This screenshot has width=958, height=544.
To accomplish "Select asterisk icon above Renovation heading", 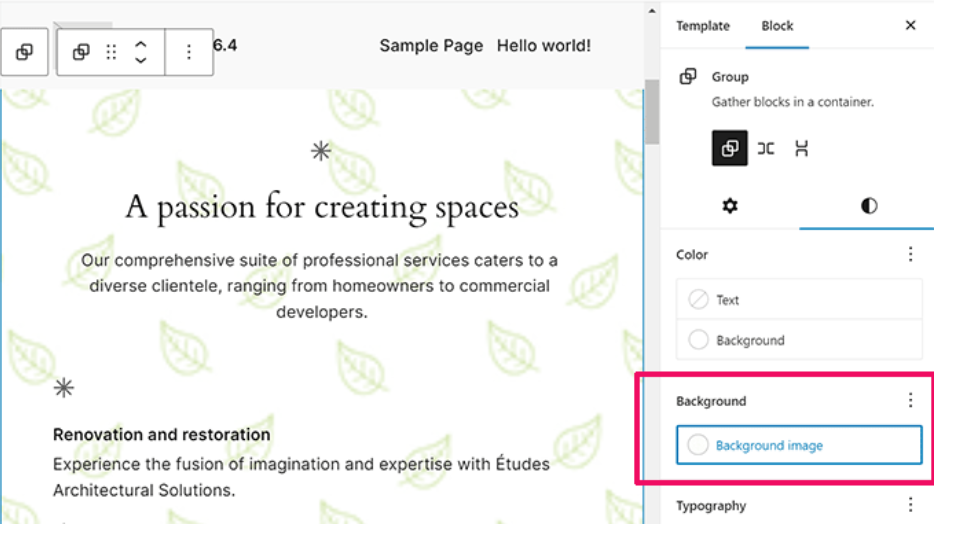I will pos(64,388).
